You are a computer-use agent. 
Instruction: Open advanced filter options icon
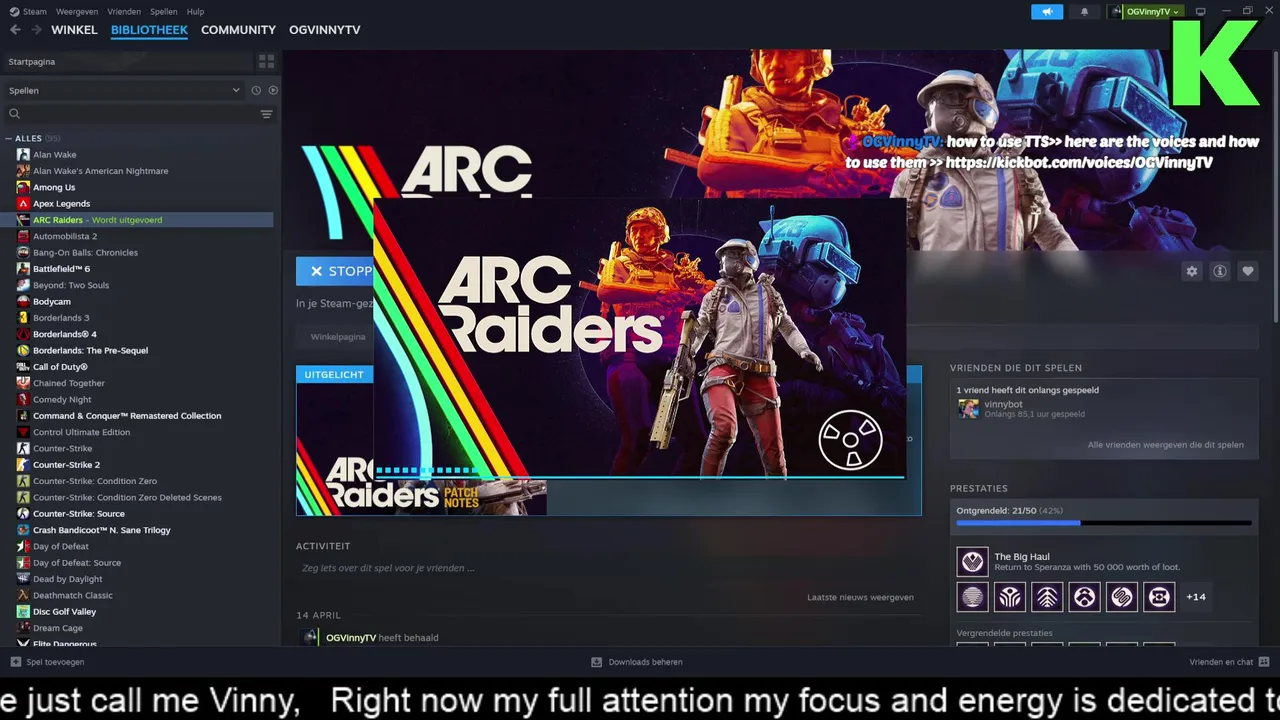[266, 114]
